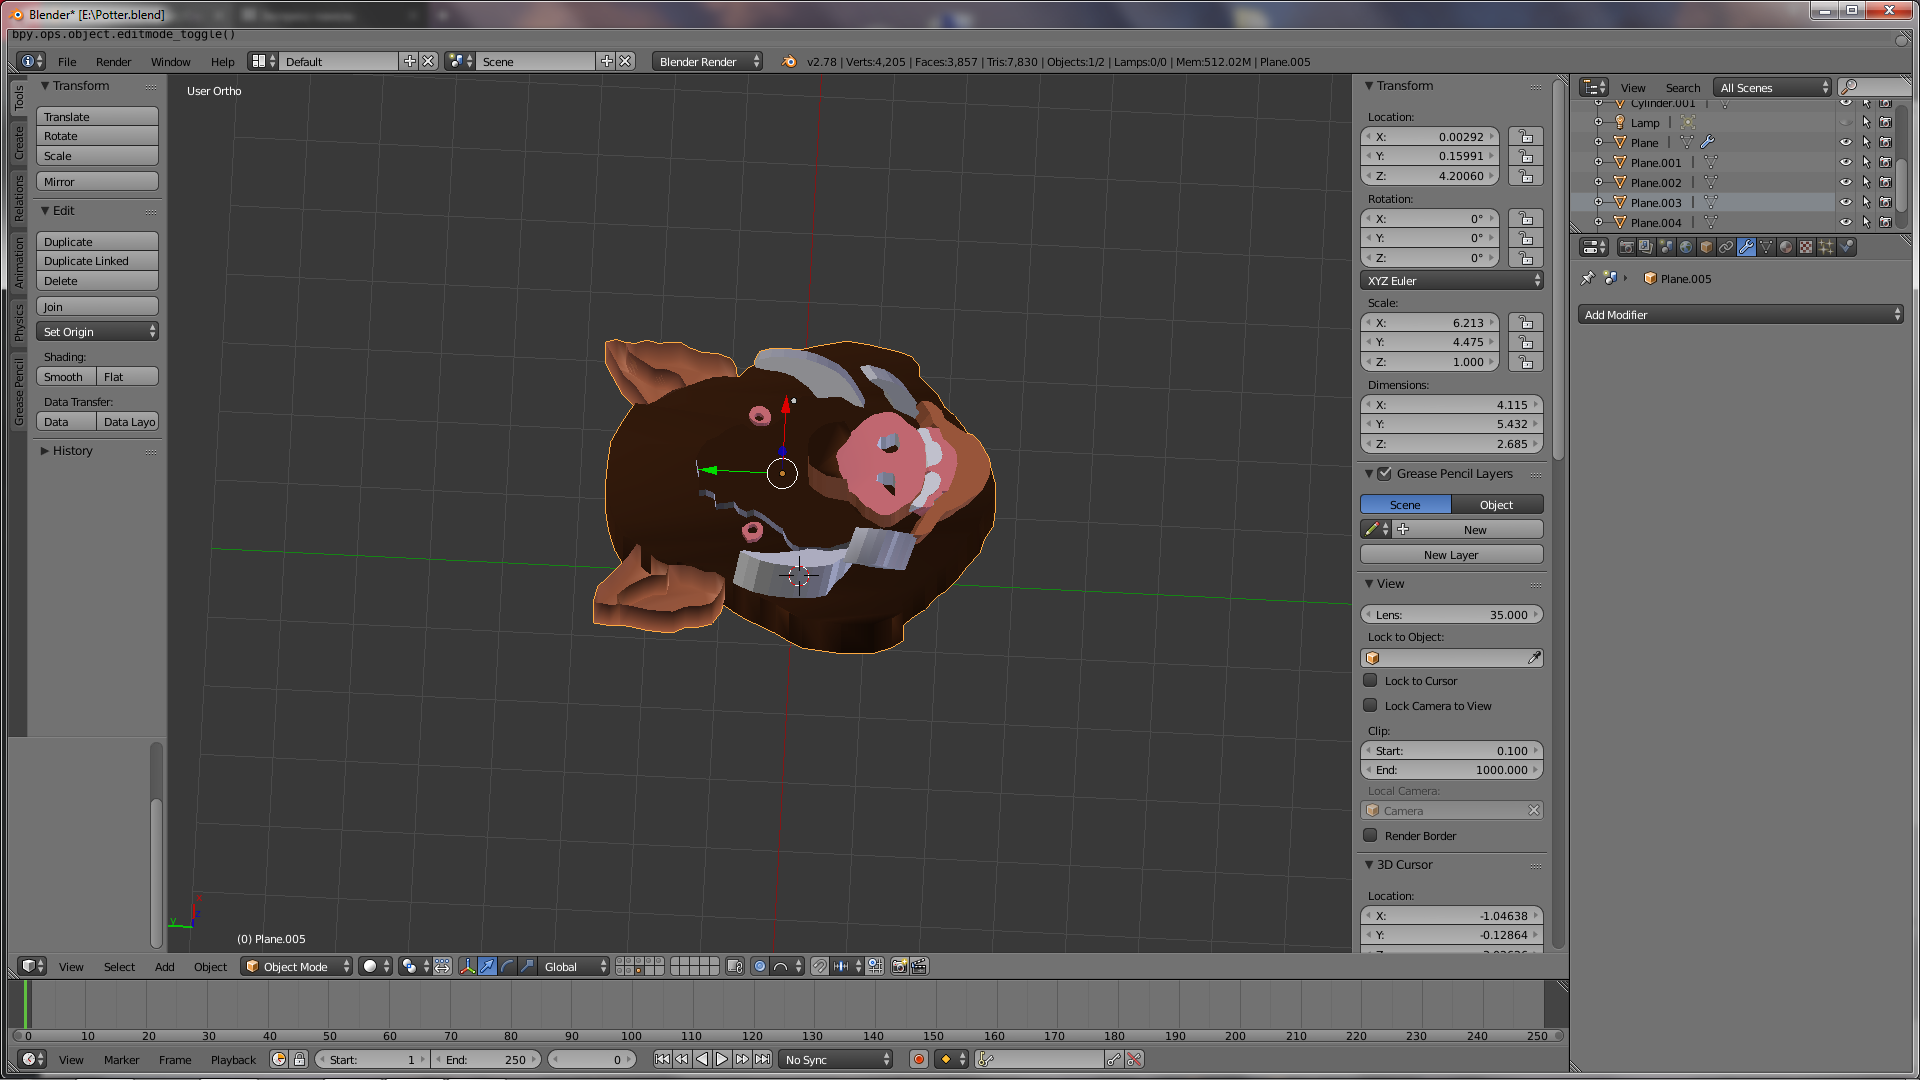Pin the properties context with pin icon
This screenshot has width=1920, height=1080.
click(x=1587, y=279)
